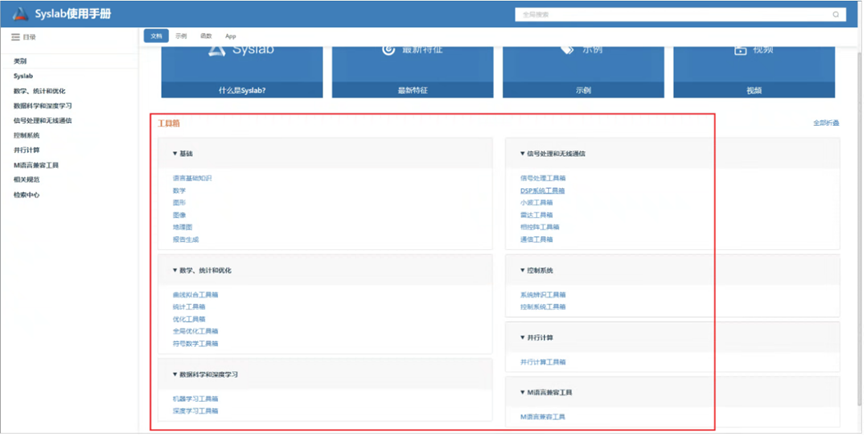Collapse the 数学、统计和优化 section header triangle

point(175,271)
